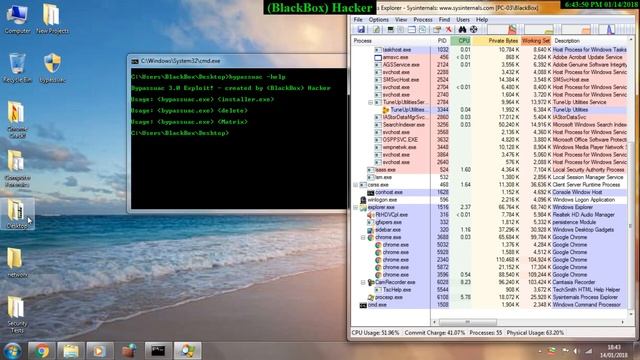Screen dimensions: 640x360
Task: Open Properties via the toolbar icon
Action: [x=437, y=29]
